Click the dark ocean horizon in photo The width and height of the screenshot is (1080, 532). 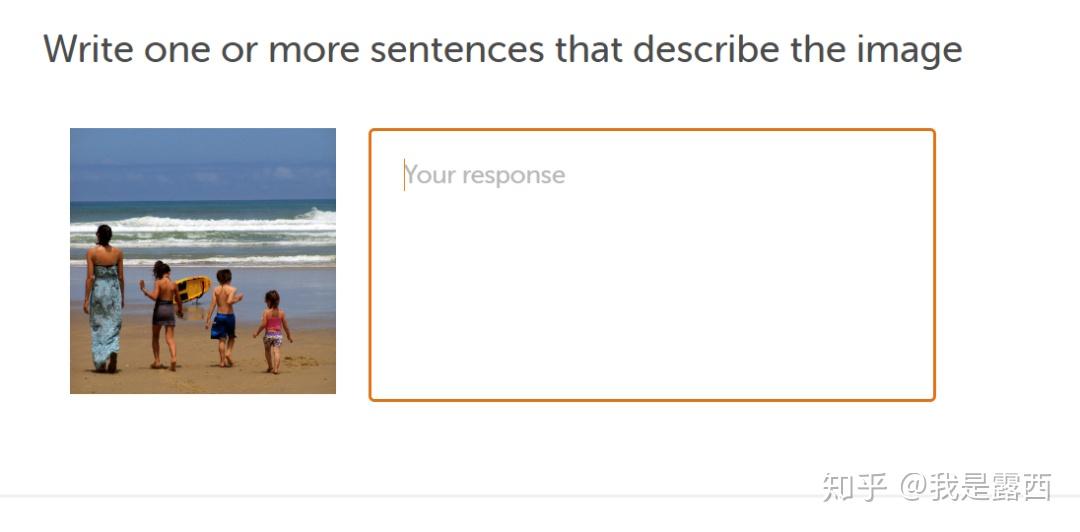[x=203, y=205]
